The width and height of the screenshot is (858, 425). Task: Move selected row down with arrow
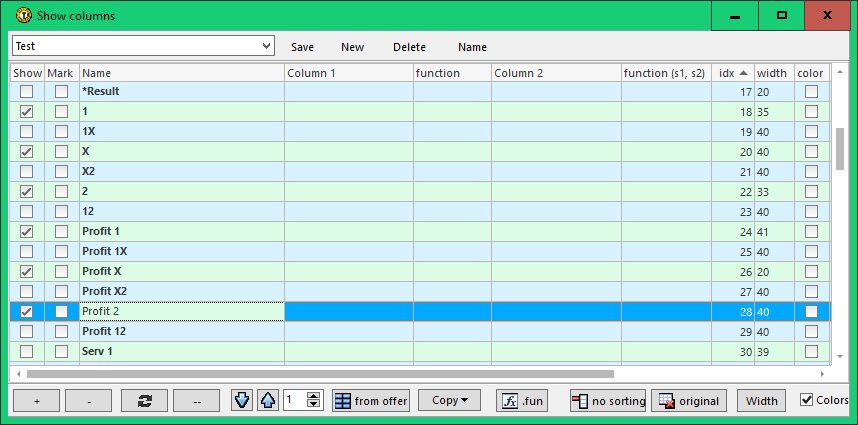242,401
